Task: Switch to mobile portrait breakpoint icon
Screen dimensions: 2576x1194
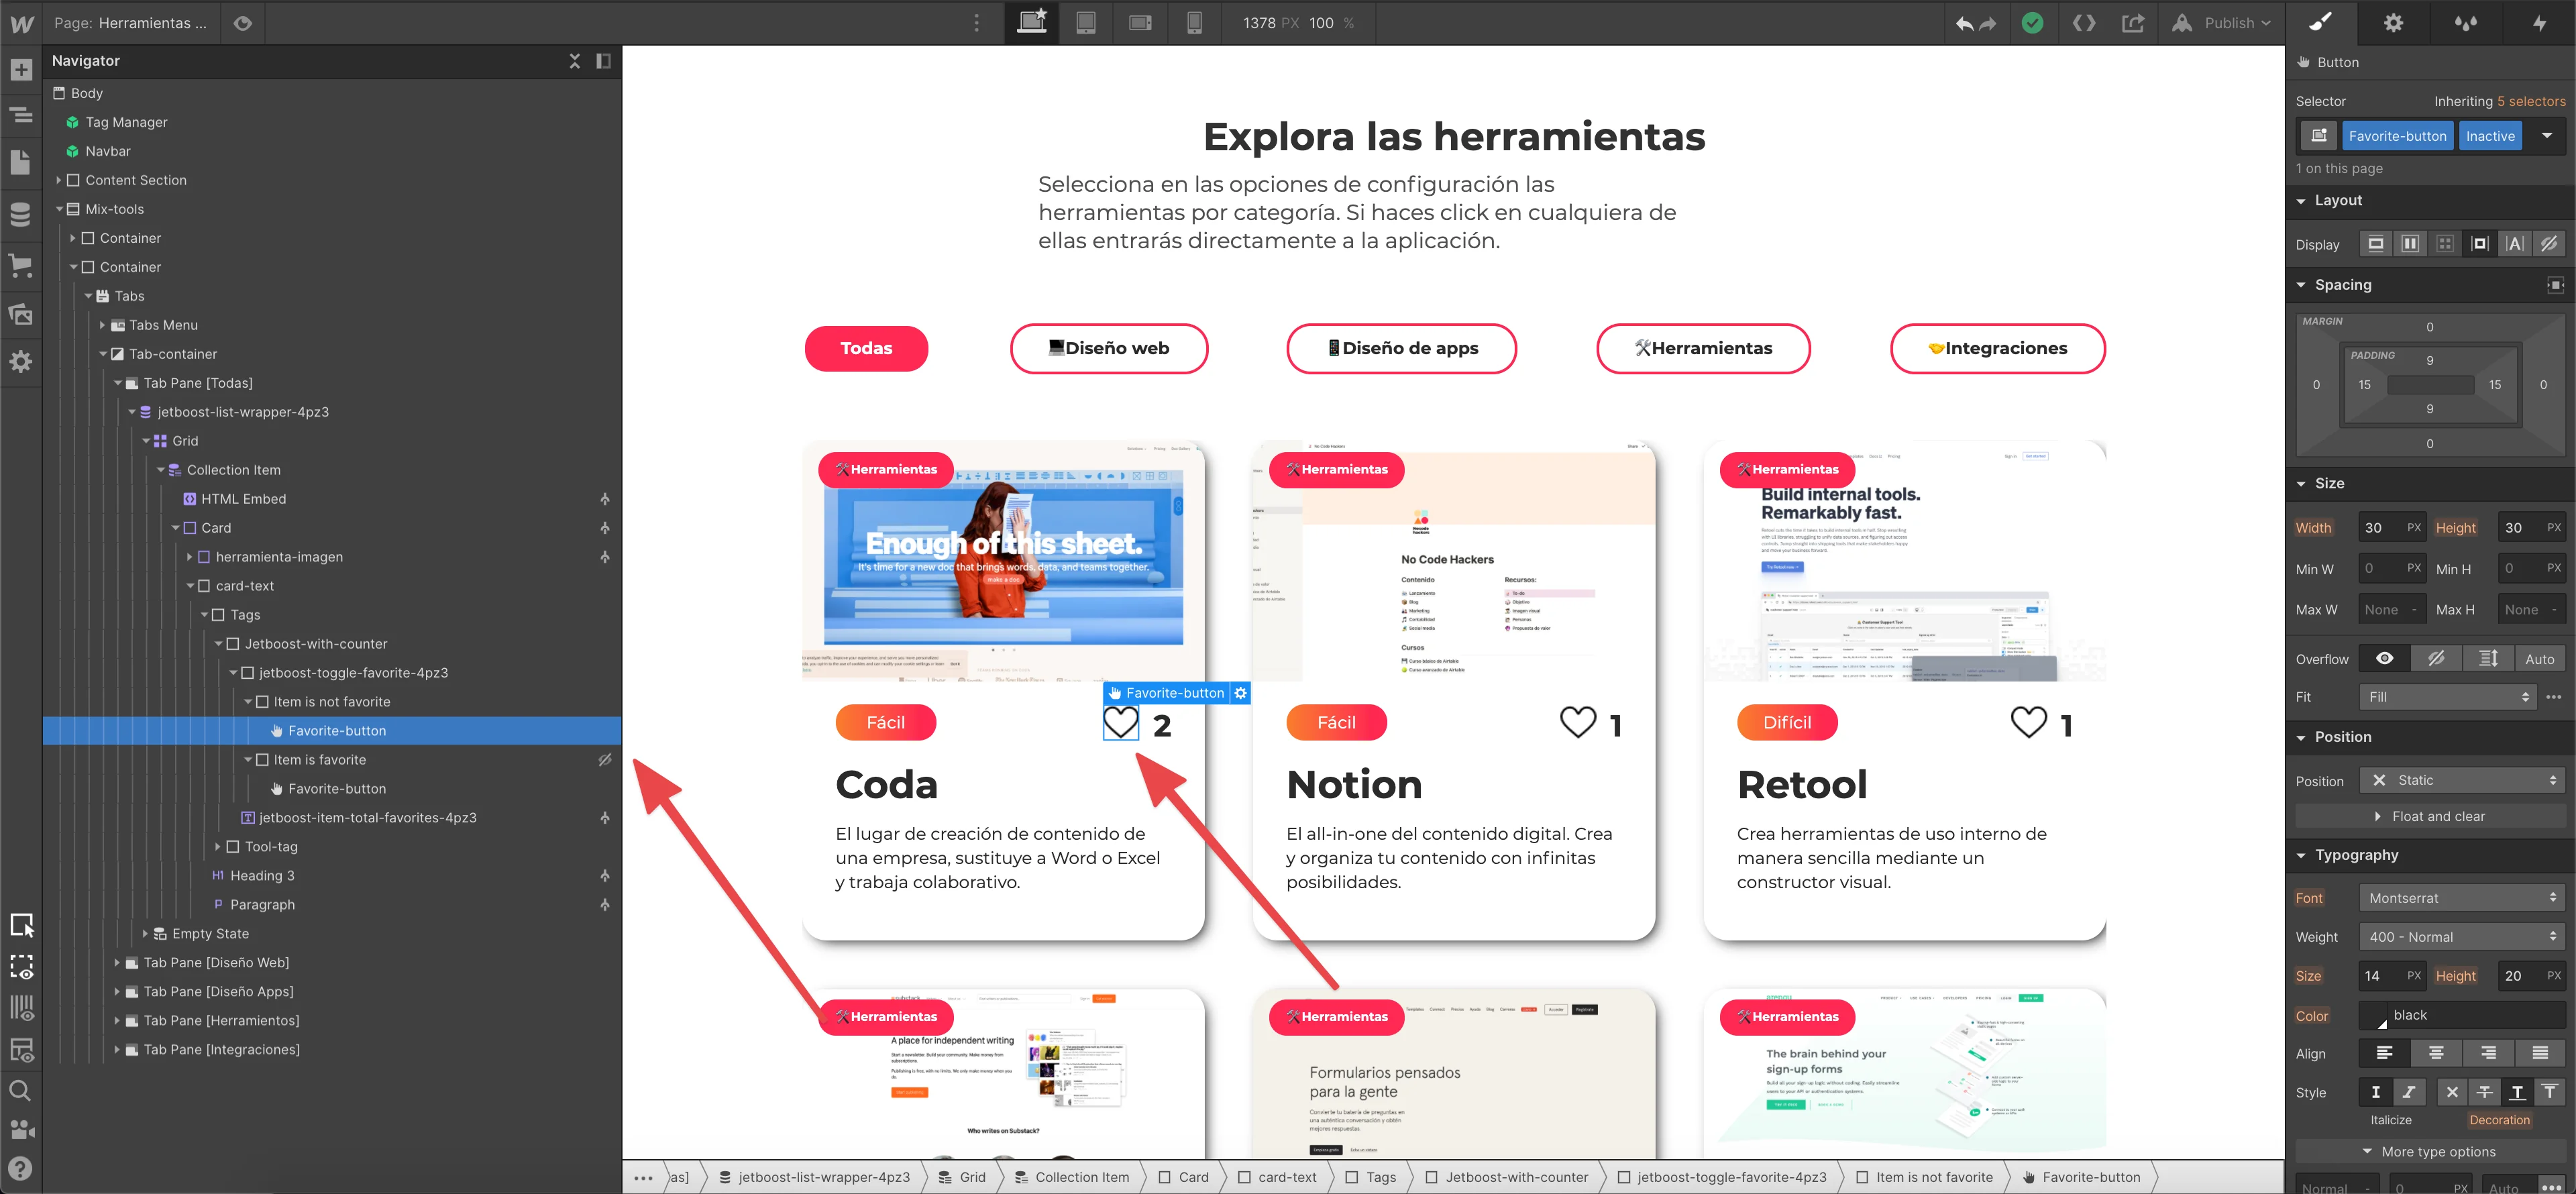Action: click(1194, 23)
